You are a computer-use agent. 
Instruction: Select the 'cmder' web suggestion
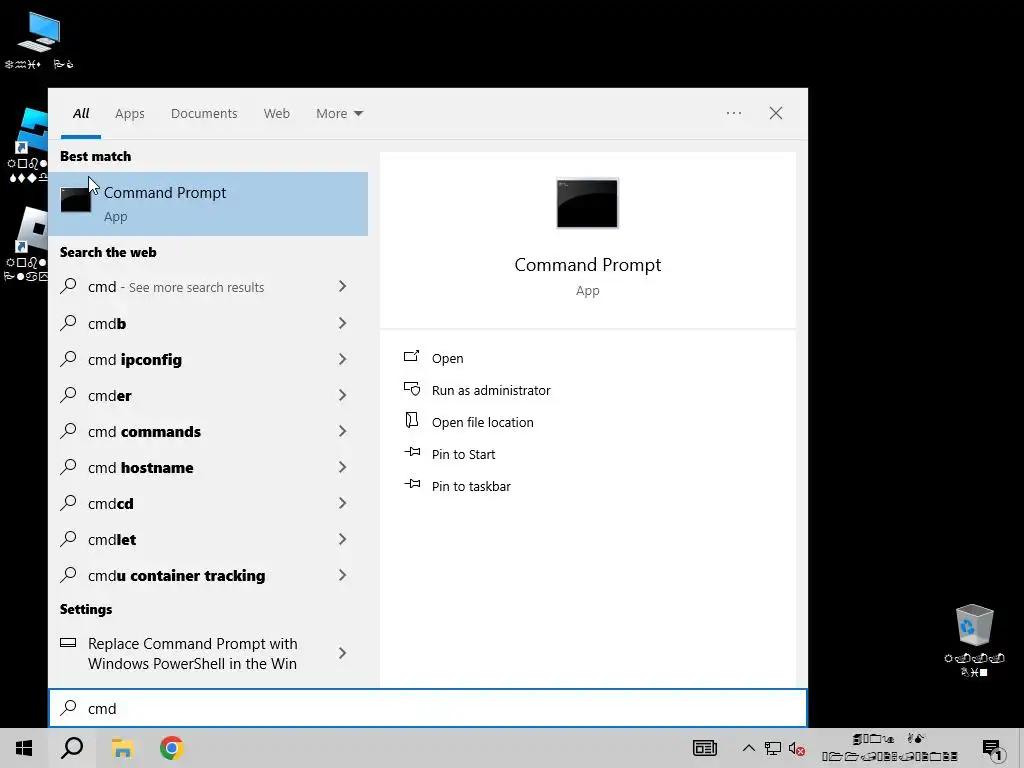(x=208, y=395)
